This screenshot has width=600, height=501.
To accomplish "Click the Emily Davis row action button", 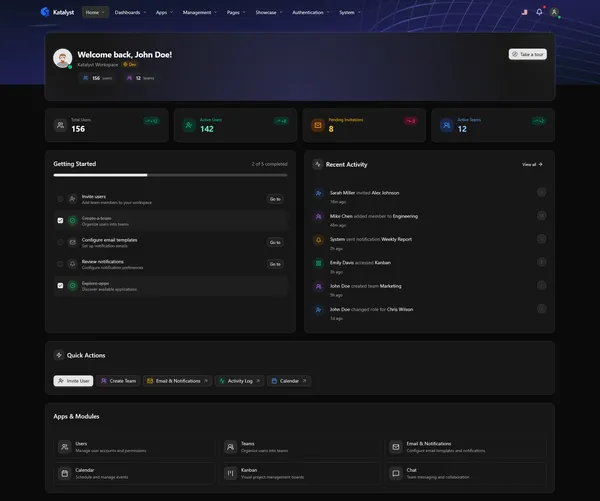I will coord(541,262).
